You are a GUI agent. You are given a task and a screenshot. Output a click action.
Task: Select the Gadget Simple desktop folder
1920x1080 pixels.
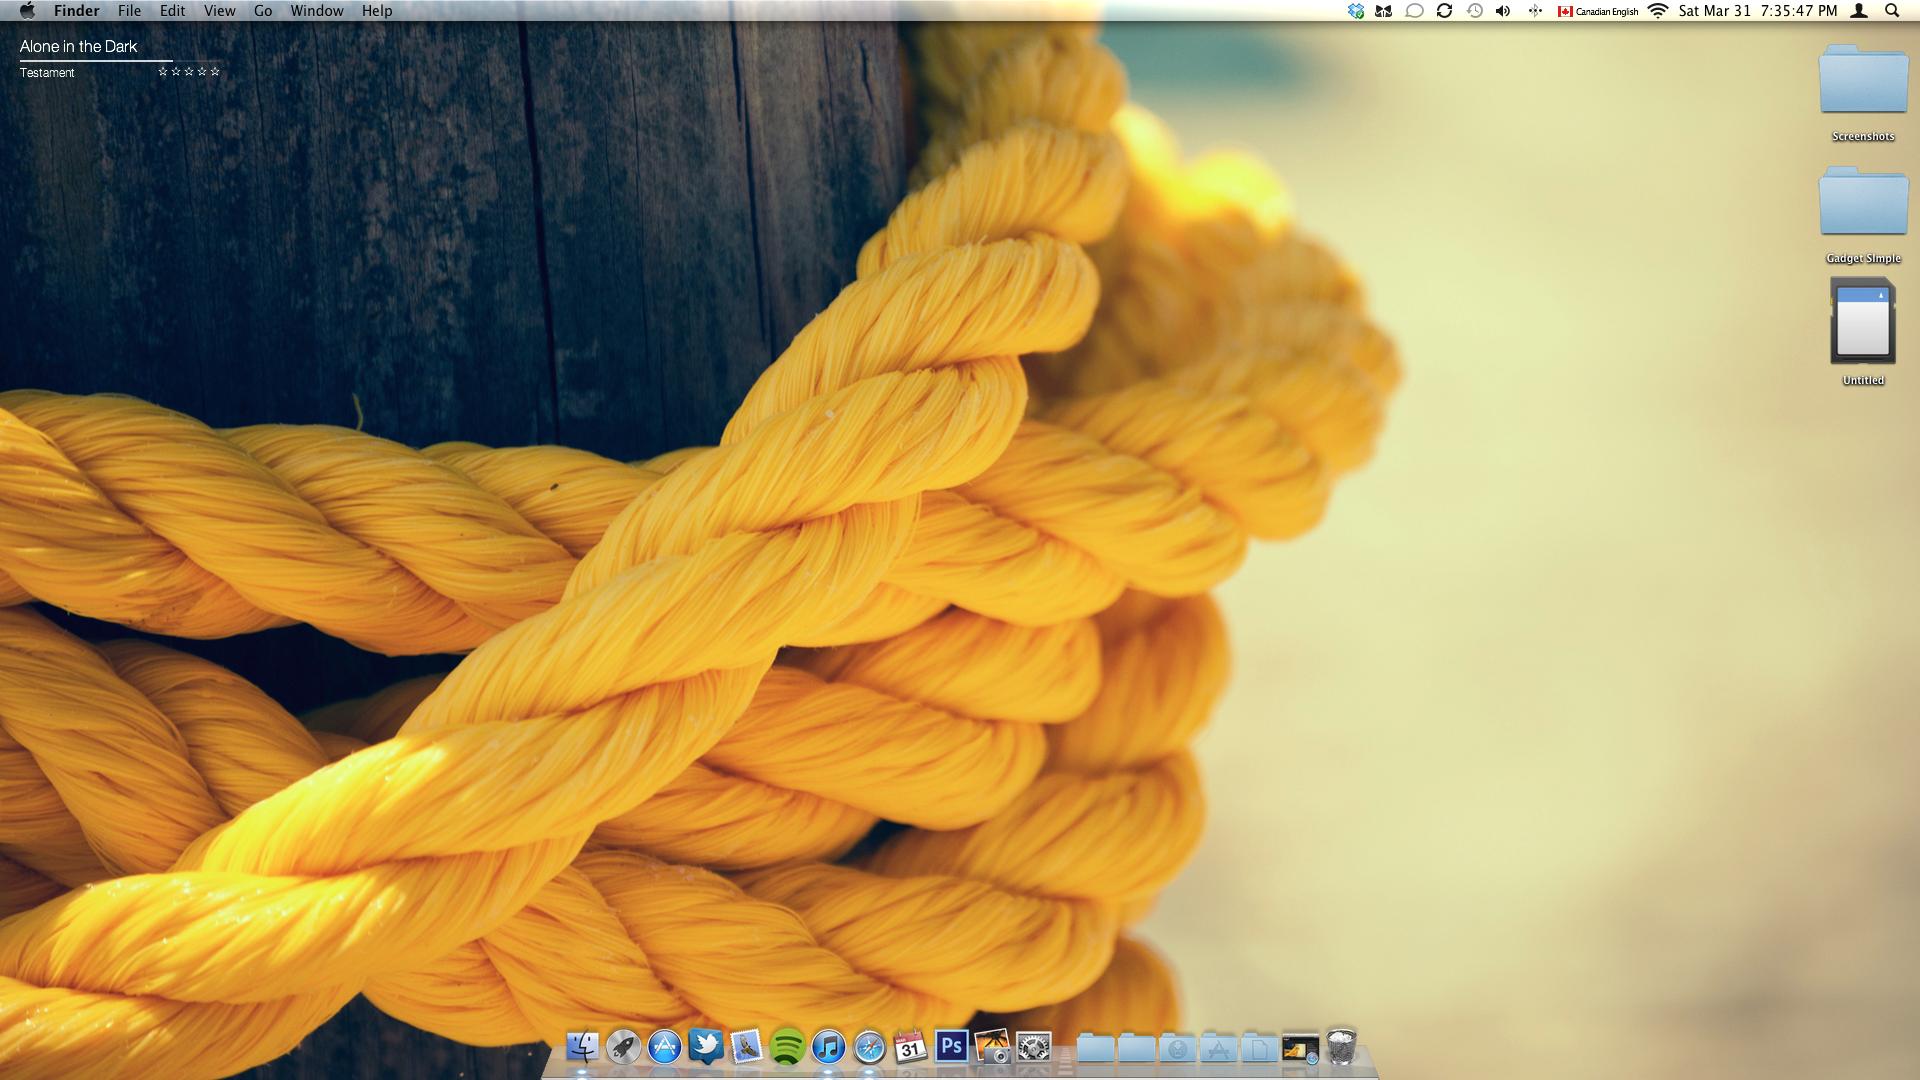pyautogui.click(x=1863, y=204)
